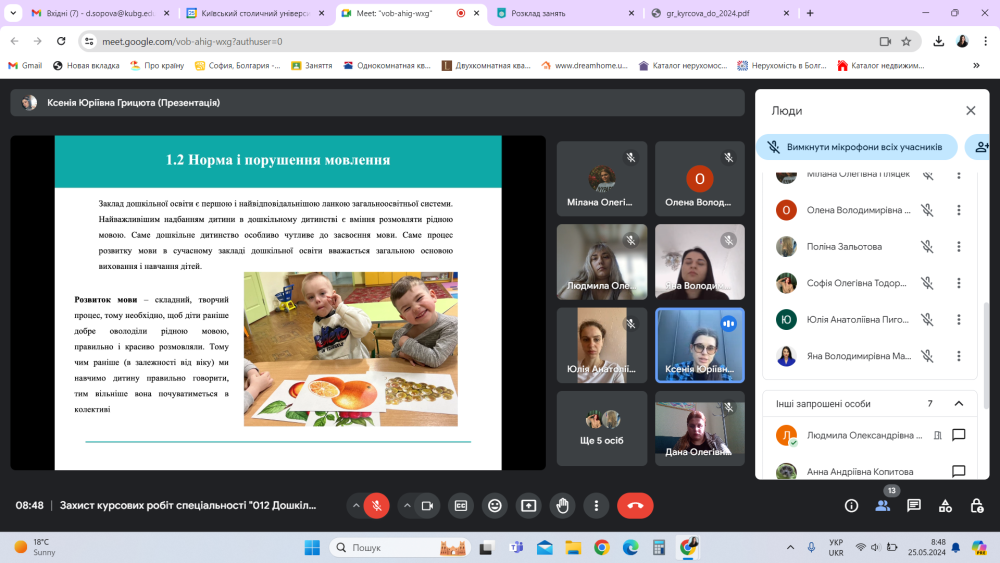Reload the Meet page
1000x563 pixels.
[61, 41]
